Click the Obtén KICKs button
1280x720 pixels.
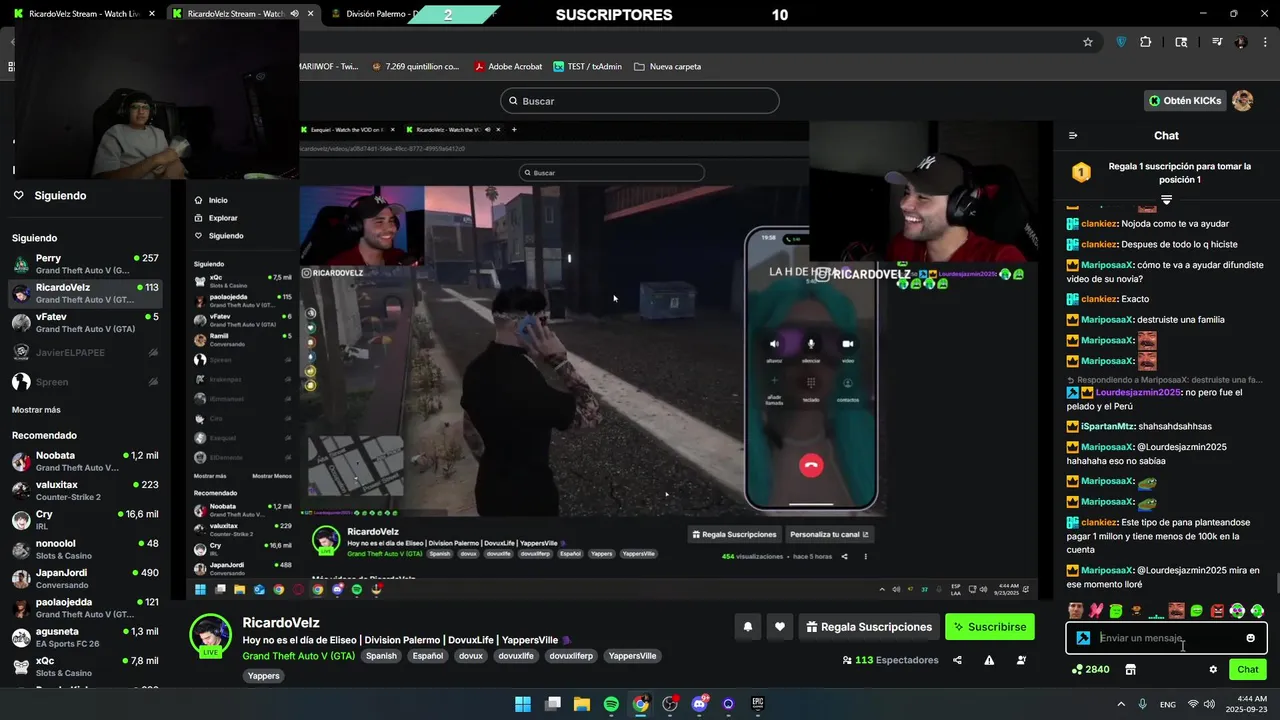[1186, 100]
